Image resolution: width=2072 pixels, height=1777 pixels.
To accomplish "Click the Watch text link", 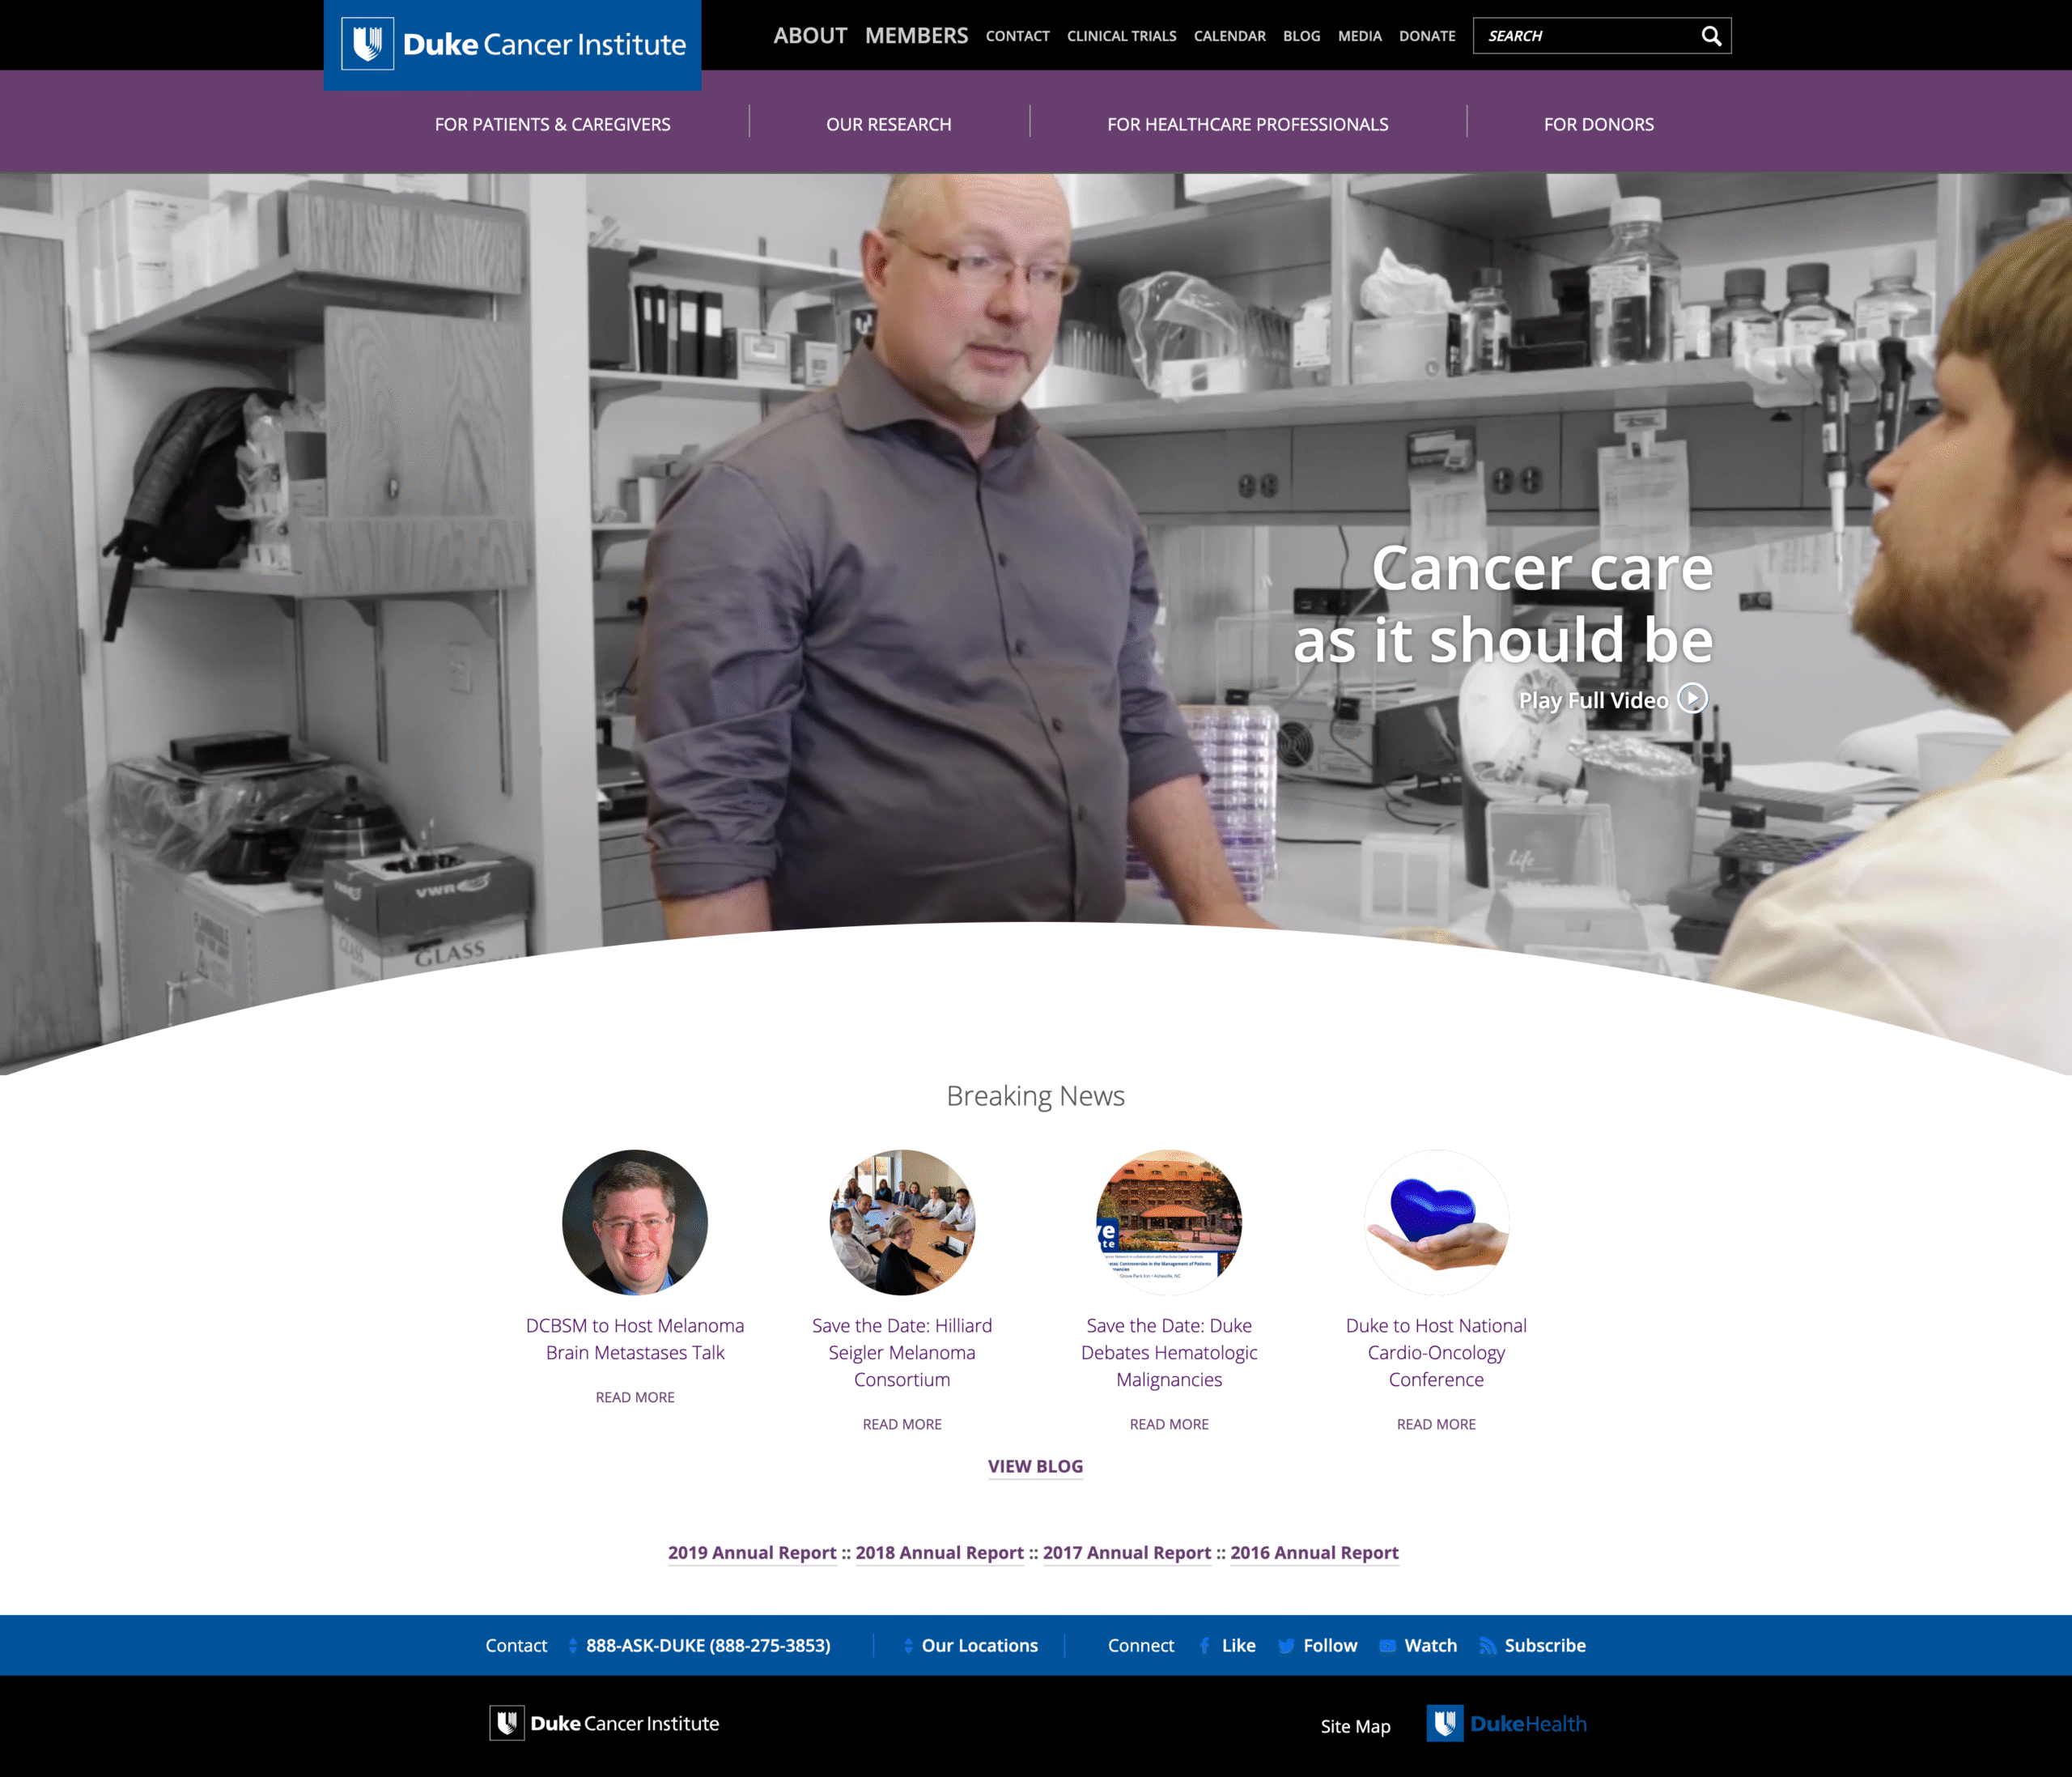I will click(1430, 1646).
